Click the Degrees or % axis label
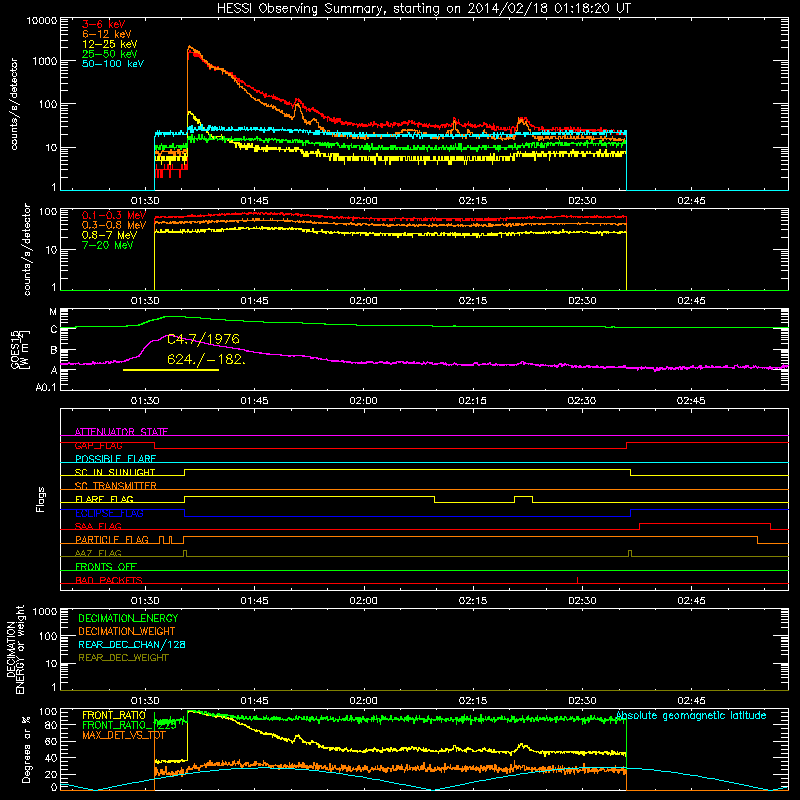The height and width of the screenshot is (800, 800). (26, 749)
